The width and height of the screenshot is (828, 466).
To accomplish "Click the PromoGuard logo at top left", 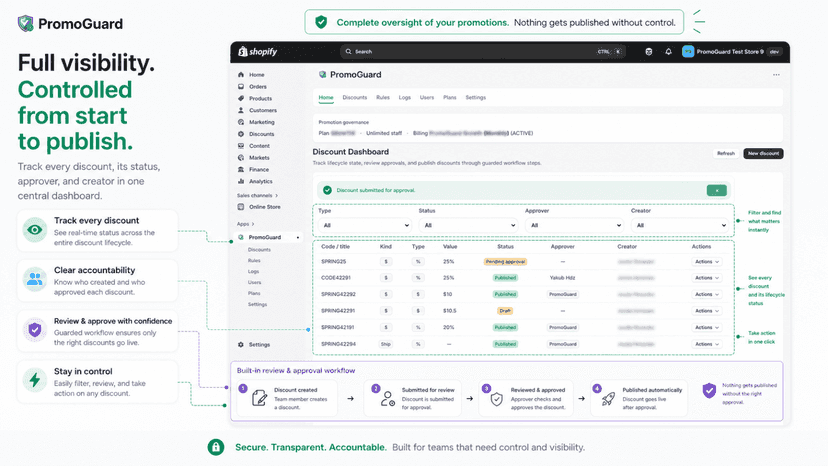I will (70, 24).
